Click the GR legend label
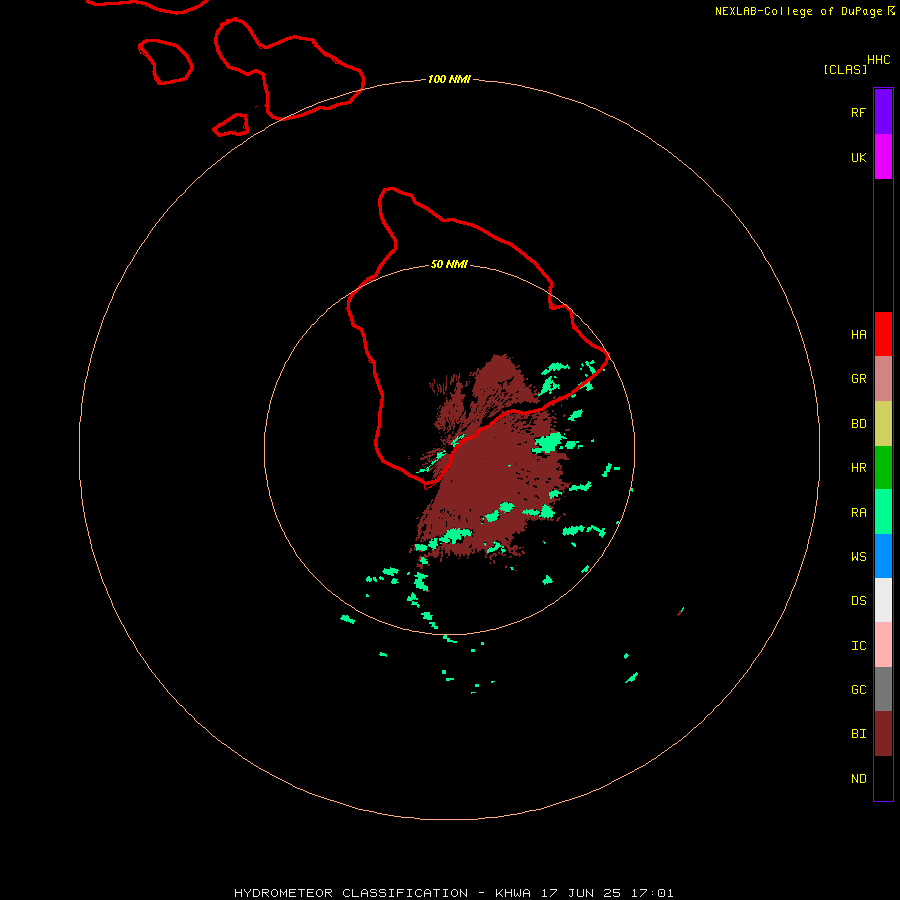Screen dimensions: 900x900 click(858, 379)
